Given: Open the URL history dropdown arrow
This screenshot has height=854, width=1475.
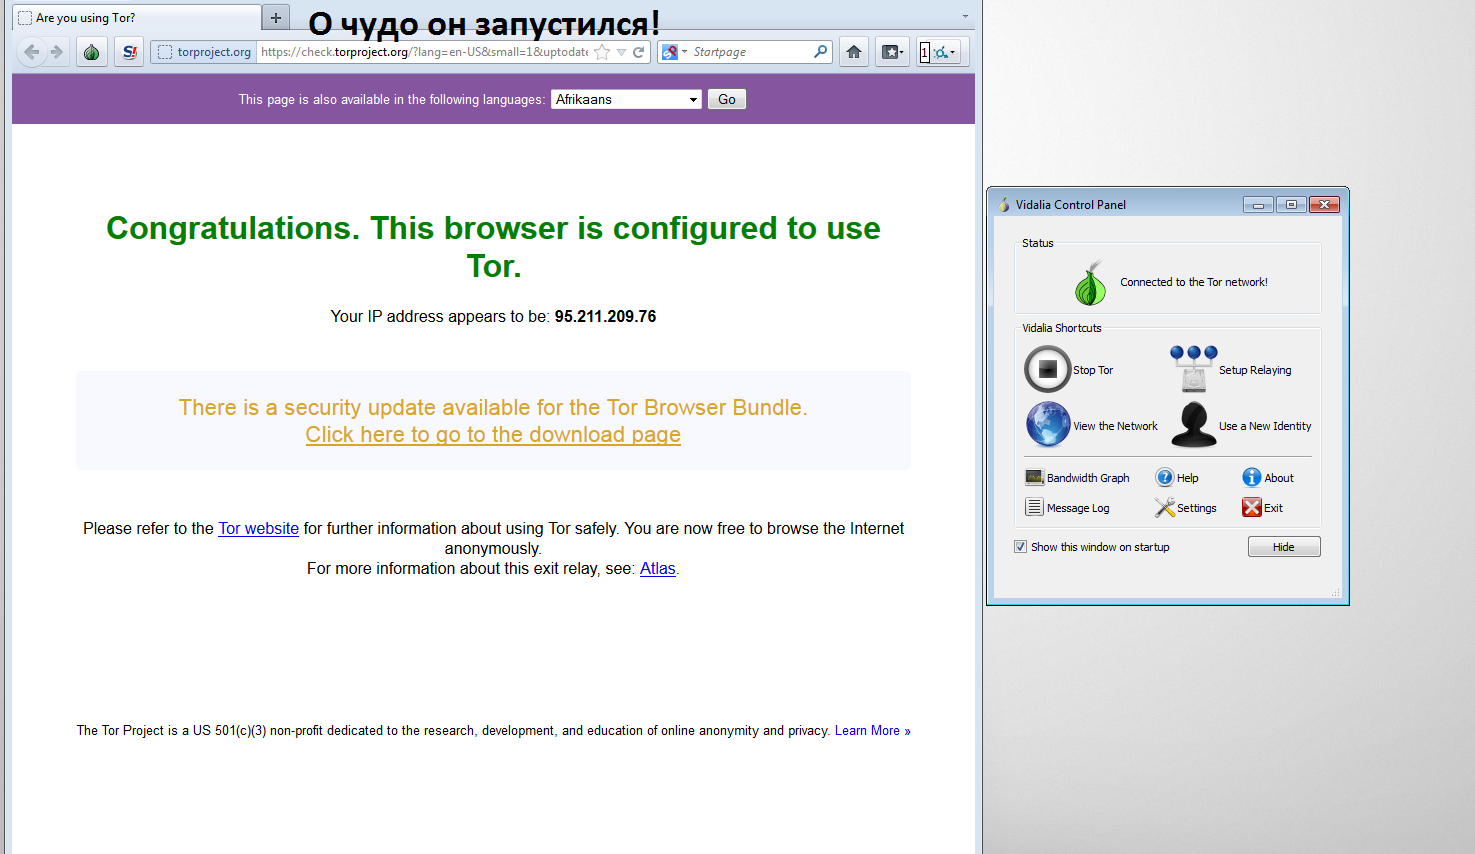Looking at the screenshot, I should (621, 52).
